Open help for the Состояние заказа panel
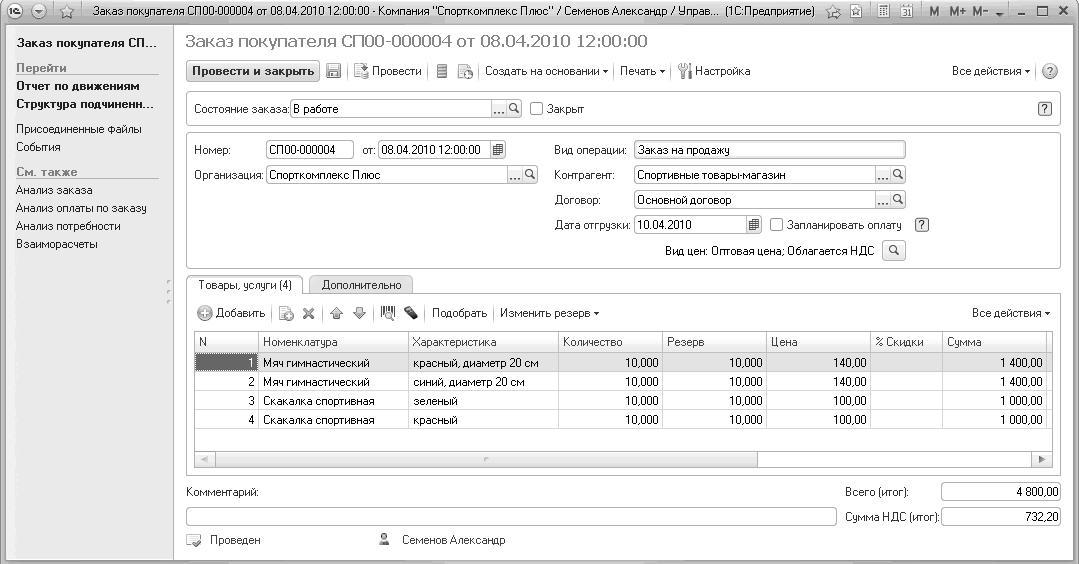 [1045, 109]
